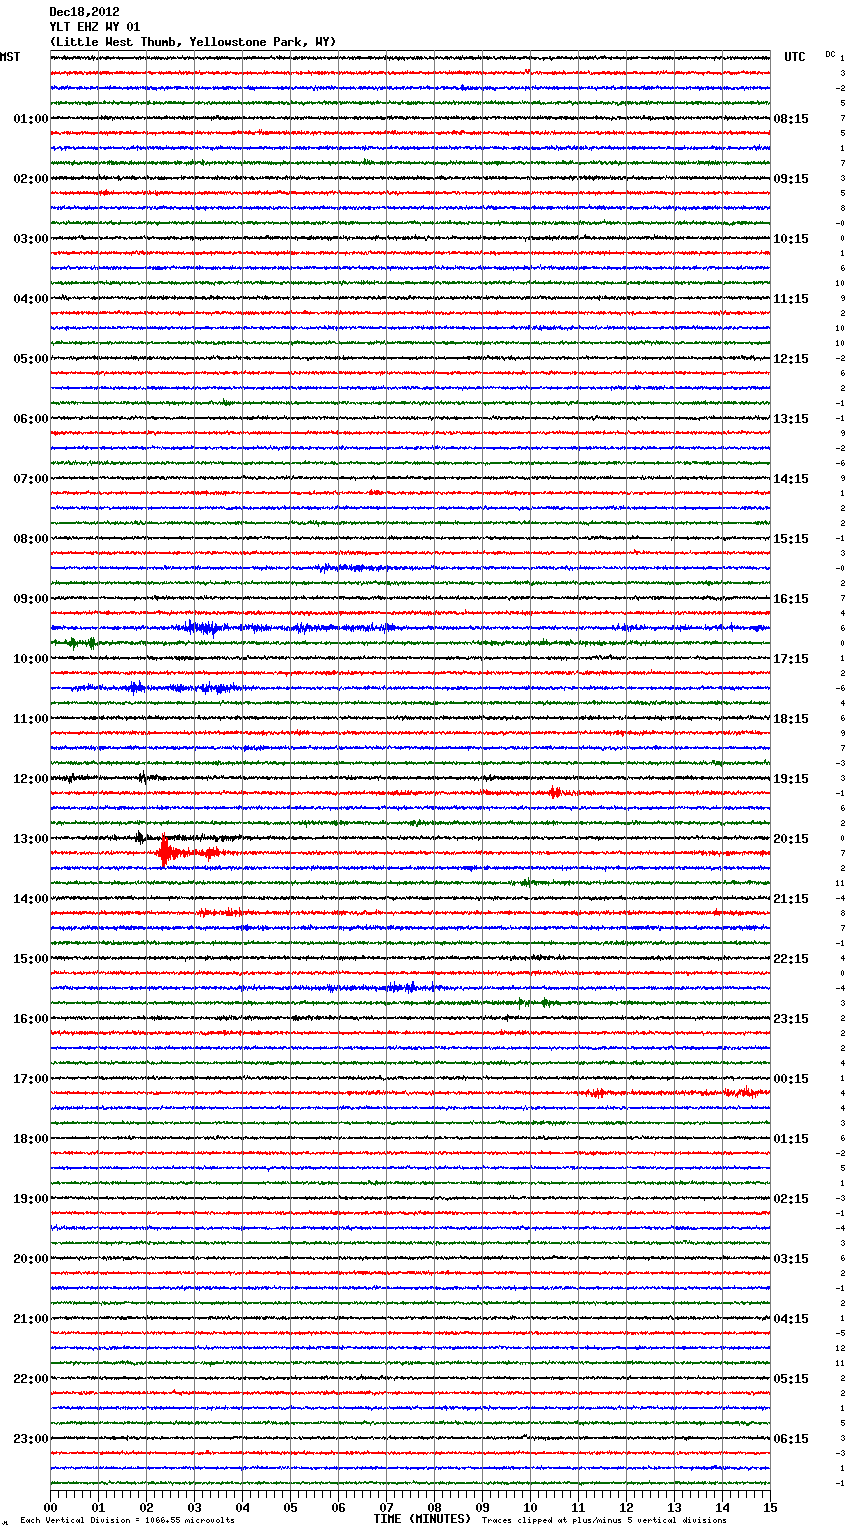Click the minute 15 tick label on time axis
Viewport: 850px width, 1534px height.
[x=770, y=1507]
